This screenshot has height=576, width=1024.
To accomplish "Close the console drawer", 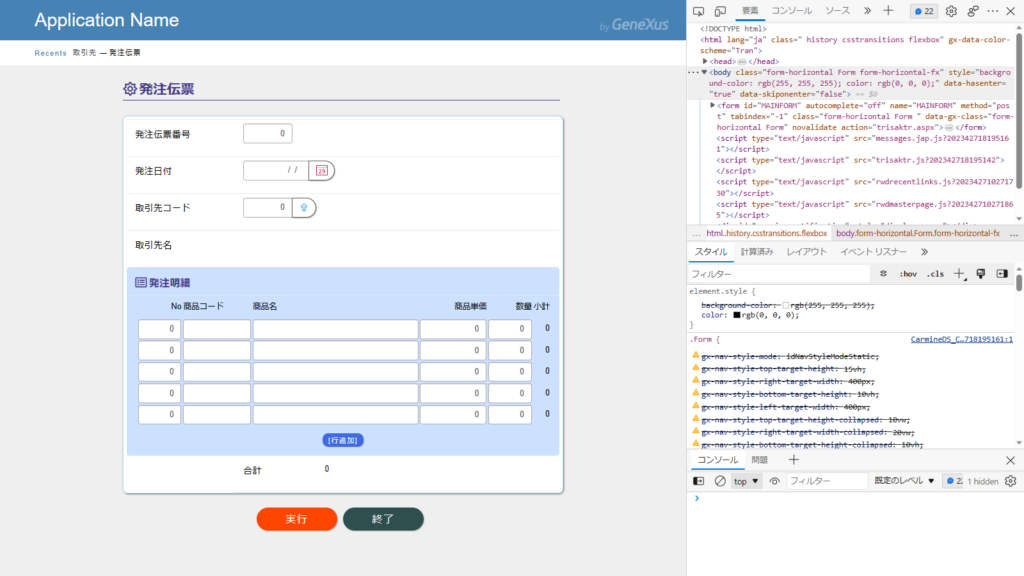I will coord(1010,460).
